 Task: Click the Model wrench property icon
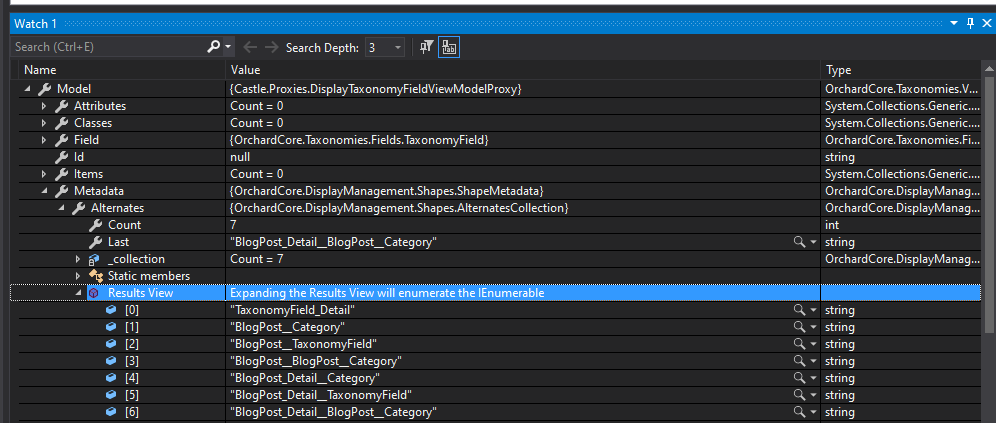pyautogui.click(x=44, y=89)
